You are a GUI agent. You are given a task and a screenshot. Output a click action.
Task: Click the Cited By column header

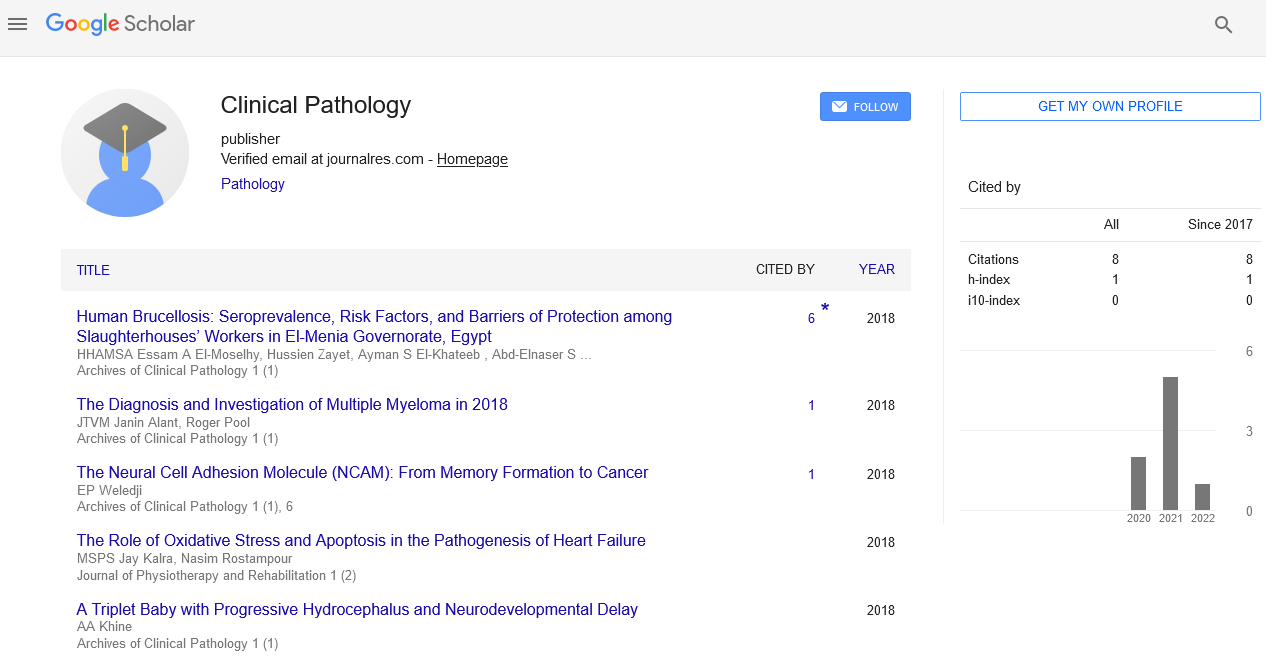(785, 270)
